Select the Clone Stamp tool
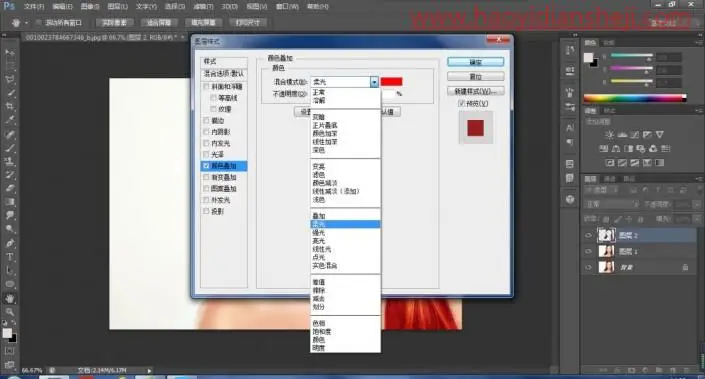This screenshot has width=705, height=379. click(x=10, y=161)
